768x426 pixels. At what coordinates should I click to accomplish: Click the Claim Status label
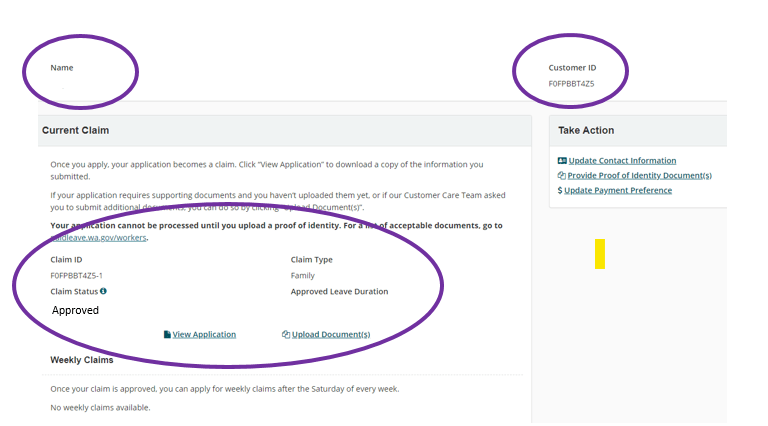(x=74, y=291)
